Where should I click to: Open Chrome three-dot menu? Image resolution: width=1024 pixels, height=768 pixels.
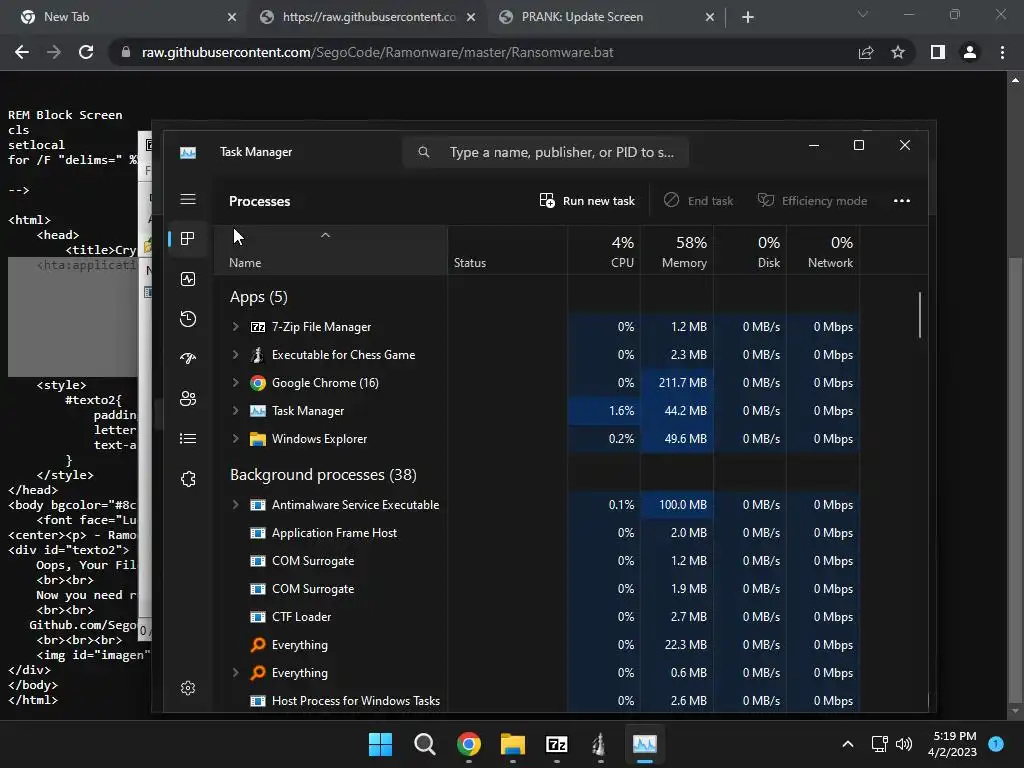[x=1002, y=52]
